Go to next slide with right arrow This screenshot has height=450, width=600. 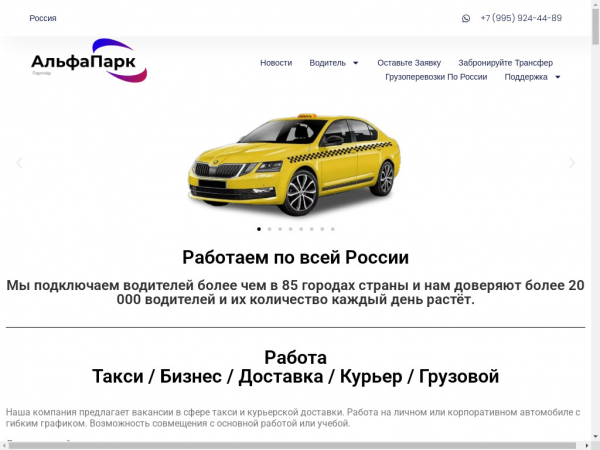pos(572,163)
